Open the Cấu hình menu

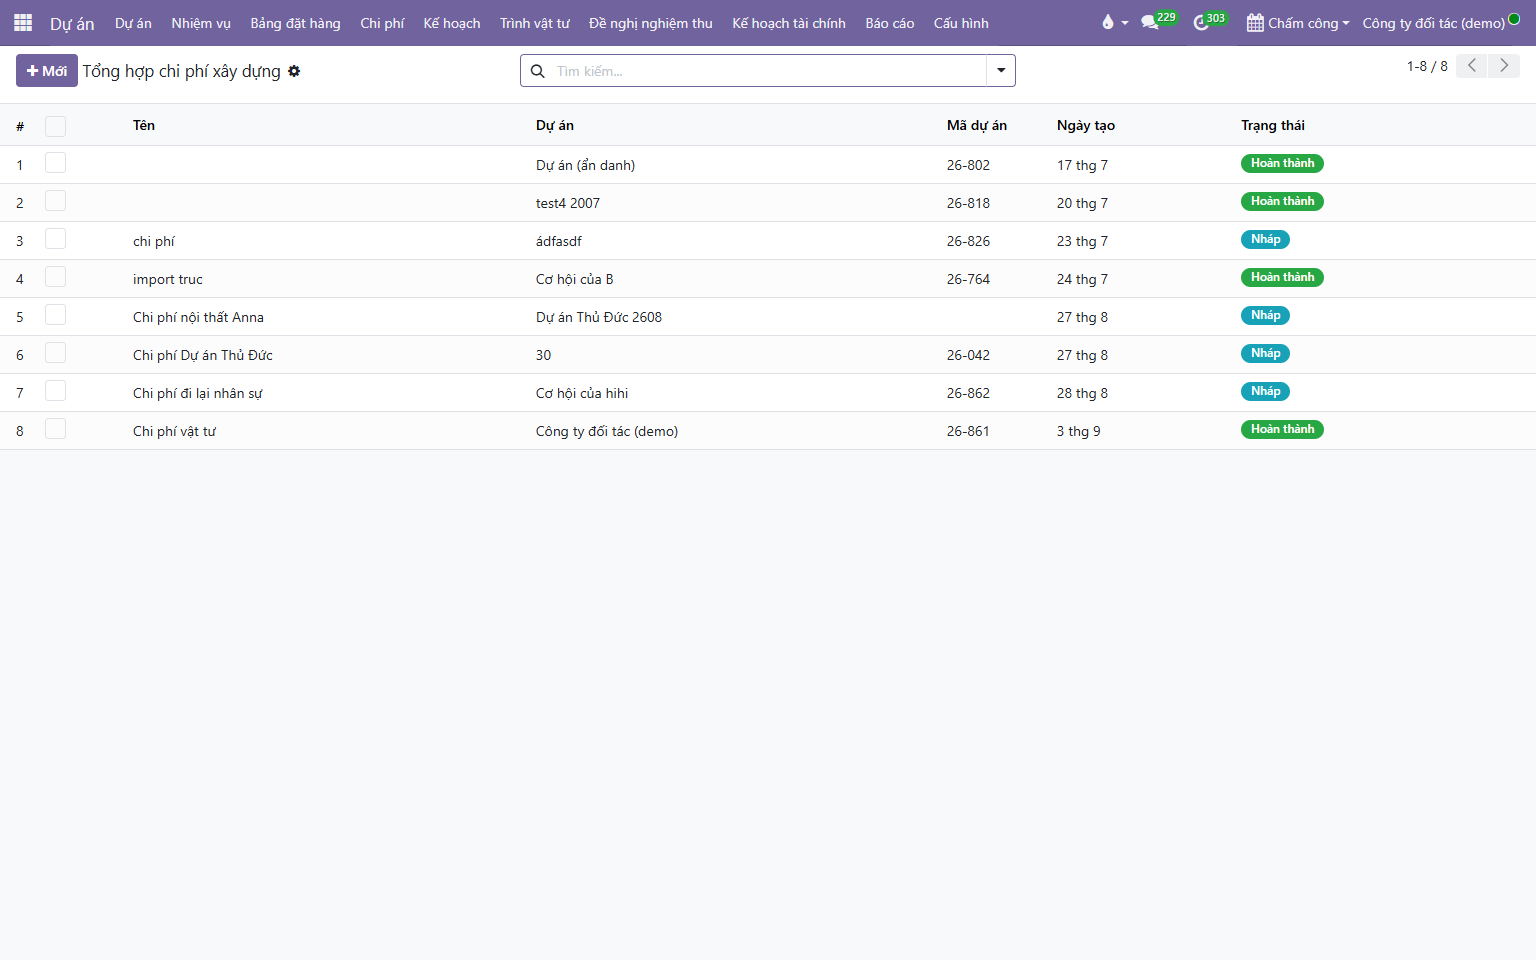coord(961,23)
